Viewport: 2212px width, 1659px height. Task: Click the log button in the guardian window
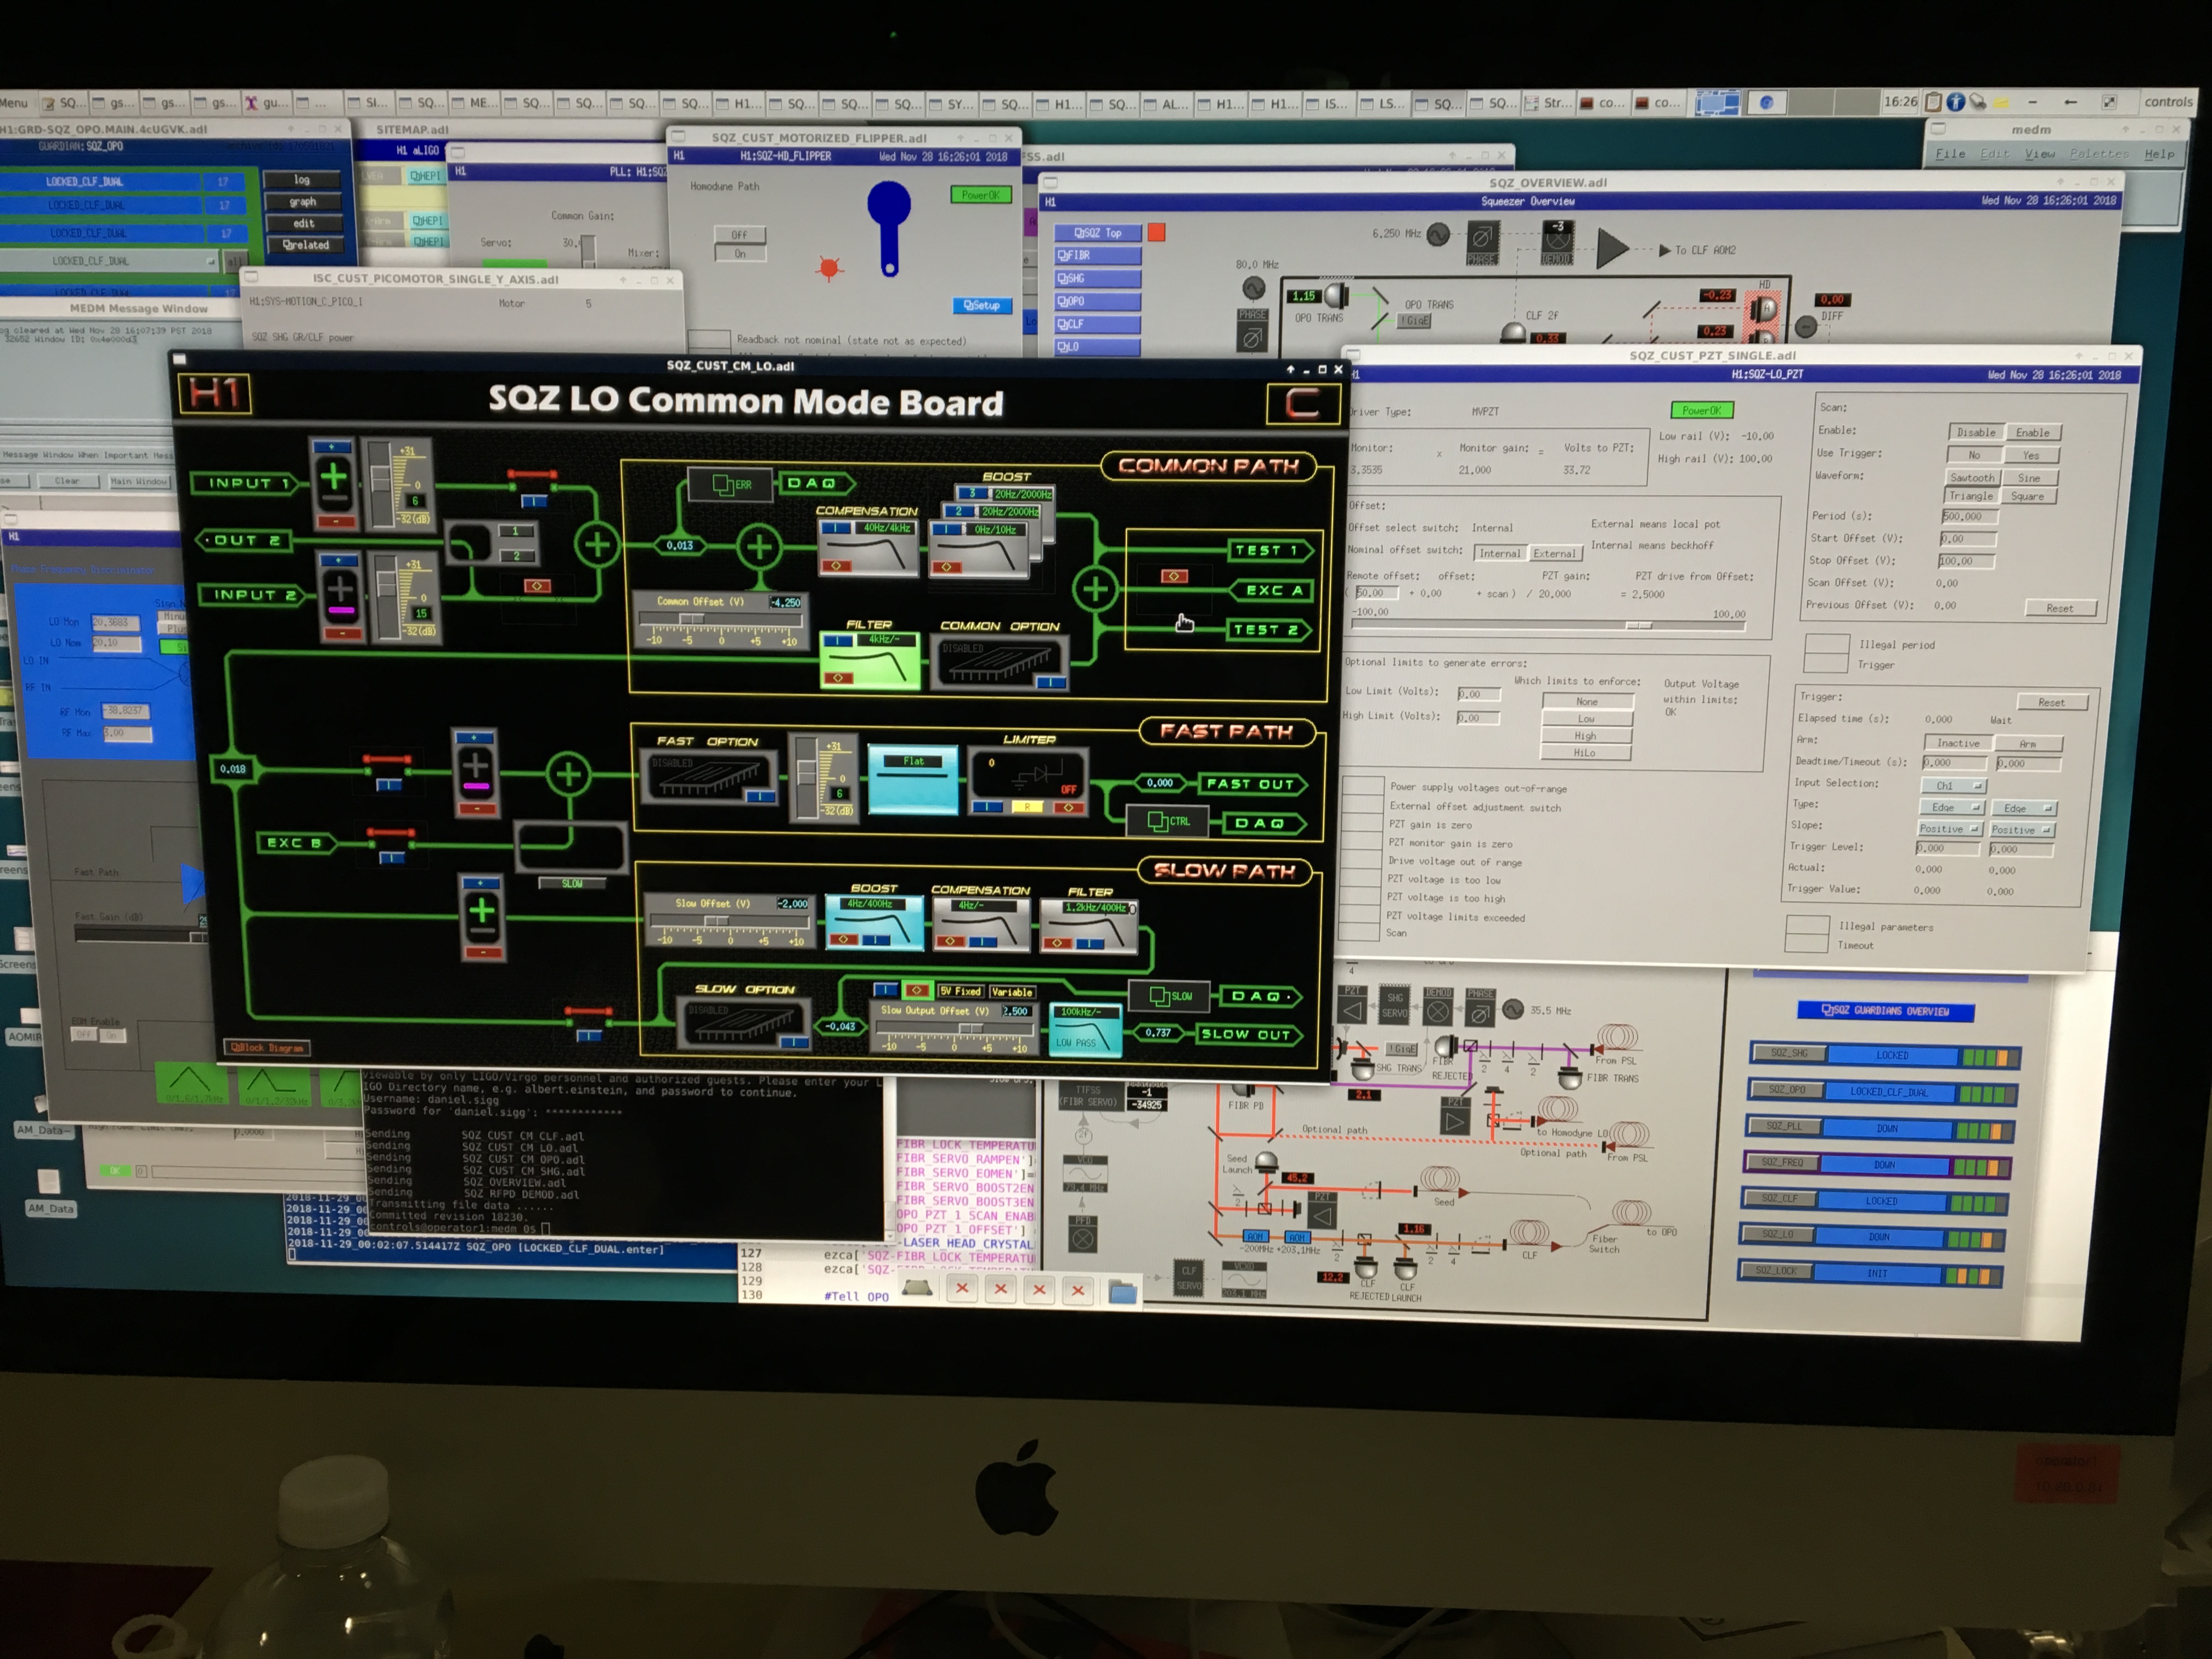click(302, 180)
